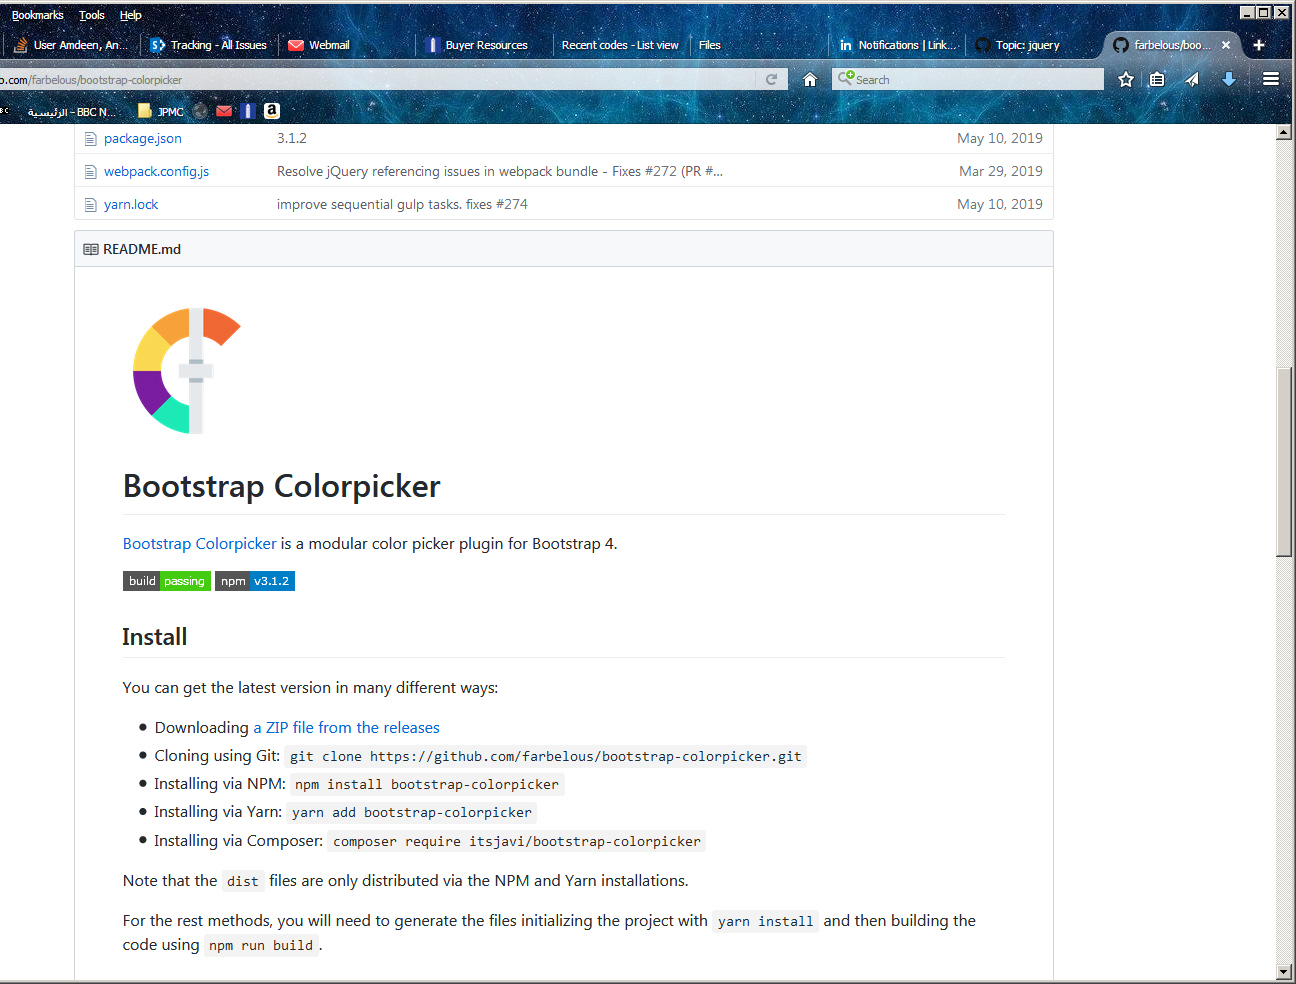Image resolution: width=1296 pixels, height=984 pixels.
Task: Open the Downloads arrow icon
Action: pyautogui.click(x=1229, y=80)
